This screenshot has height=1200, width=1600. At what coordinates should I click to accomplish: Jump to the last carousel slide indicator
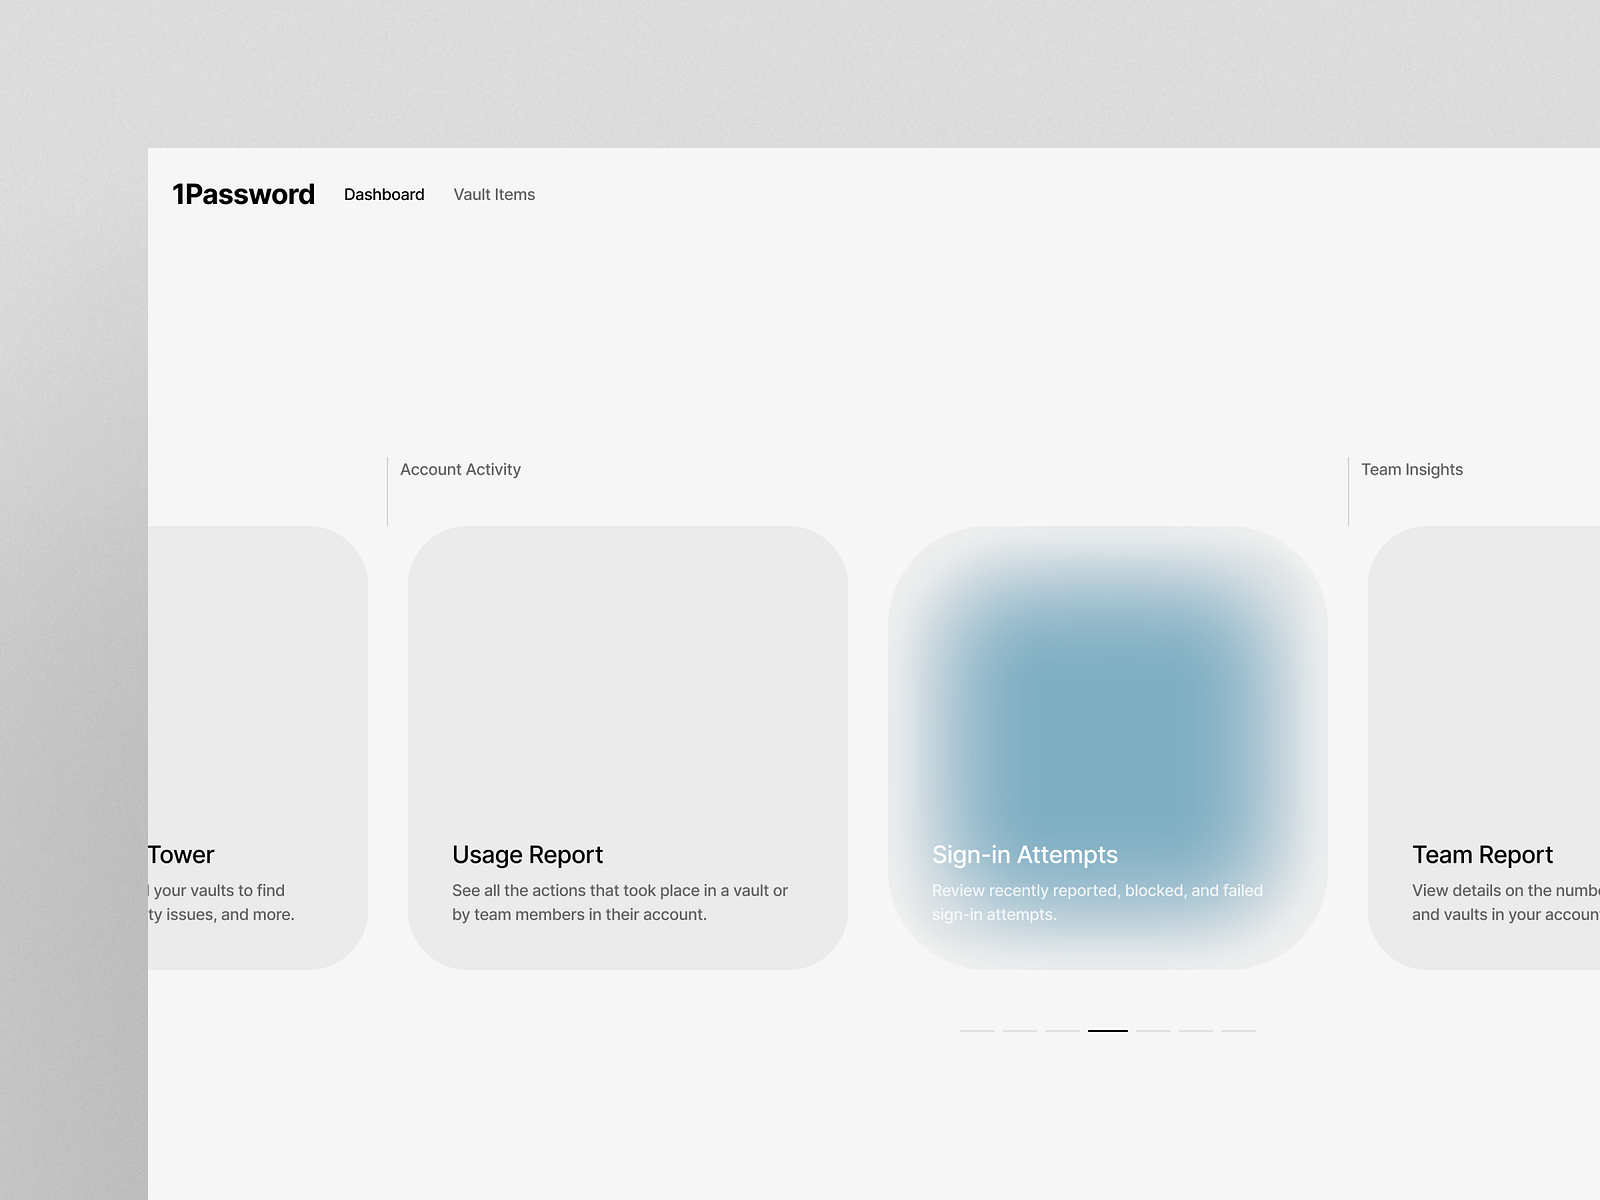[x=1240, y=1029]
